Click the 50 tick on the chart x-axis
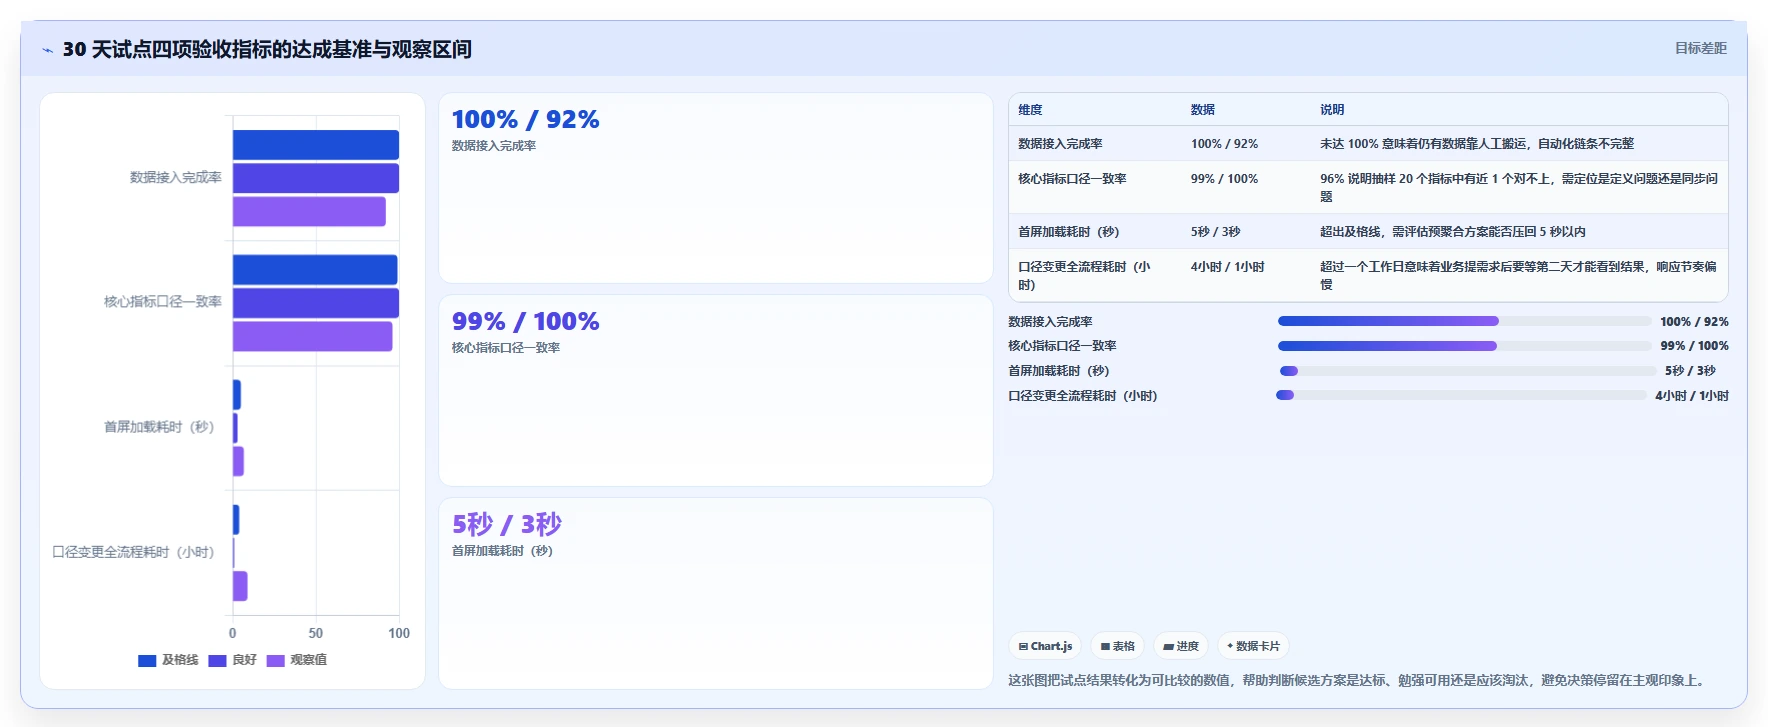The width and height of the screenshot is (1768, 727). pyautogui.click(x=316, y=633)
